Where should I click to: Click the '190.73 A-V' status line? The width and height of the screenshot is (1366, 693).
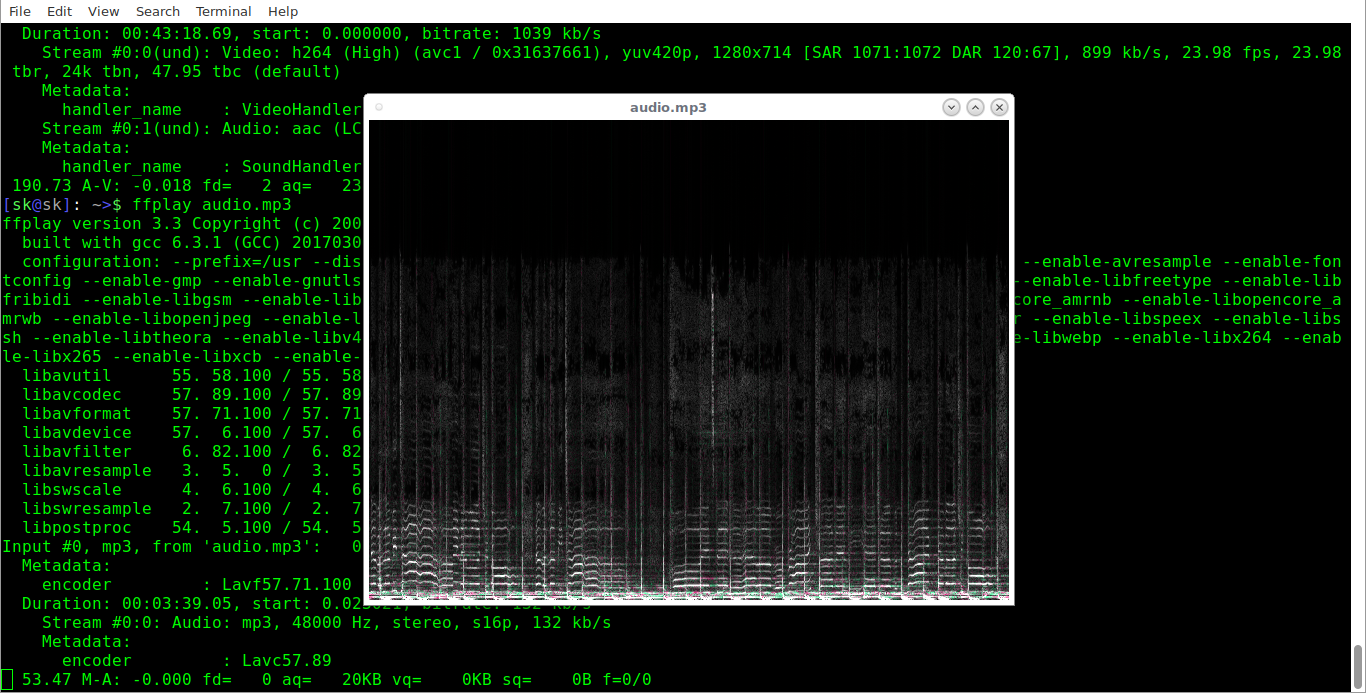[187, 185]
